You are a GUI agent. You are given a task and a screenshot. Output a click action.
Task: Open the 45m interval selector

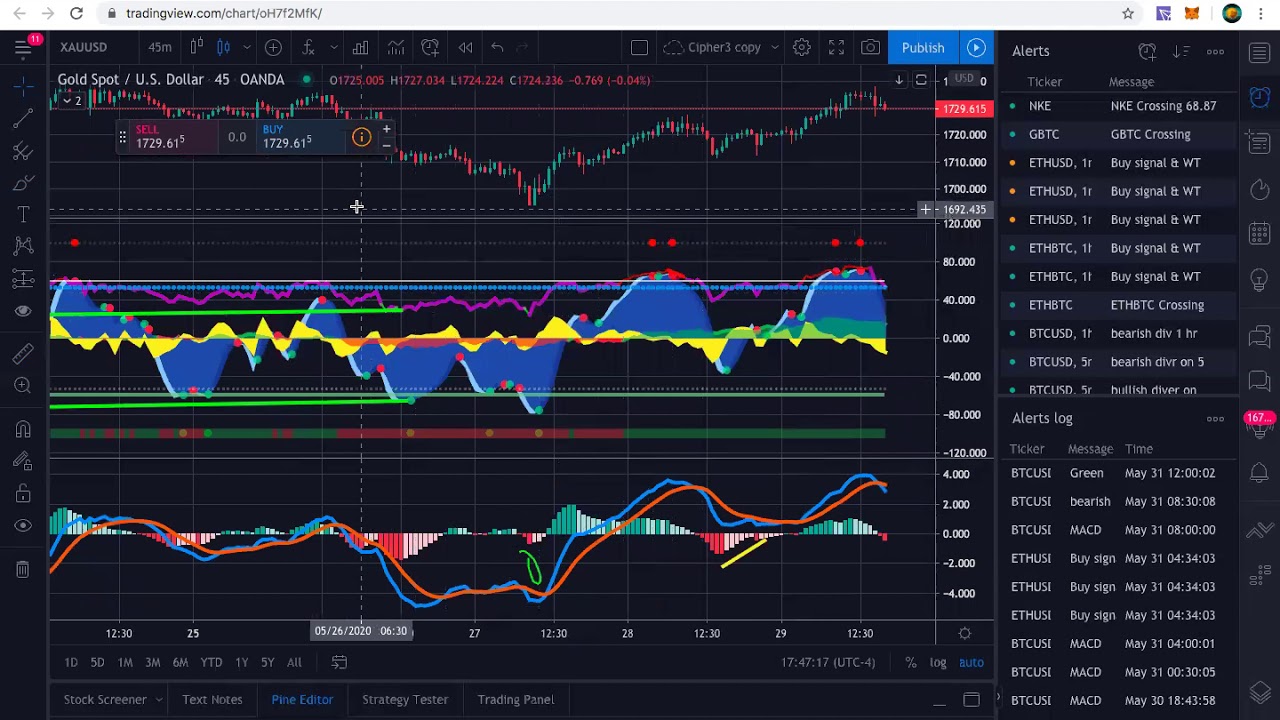pyautogui.click(x=160, y=47)
